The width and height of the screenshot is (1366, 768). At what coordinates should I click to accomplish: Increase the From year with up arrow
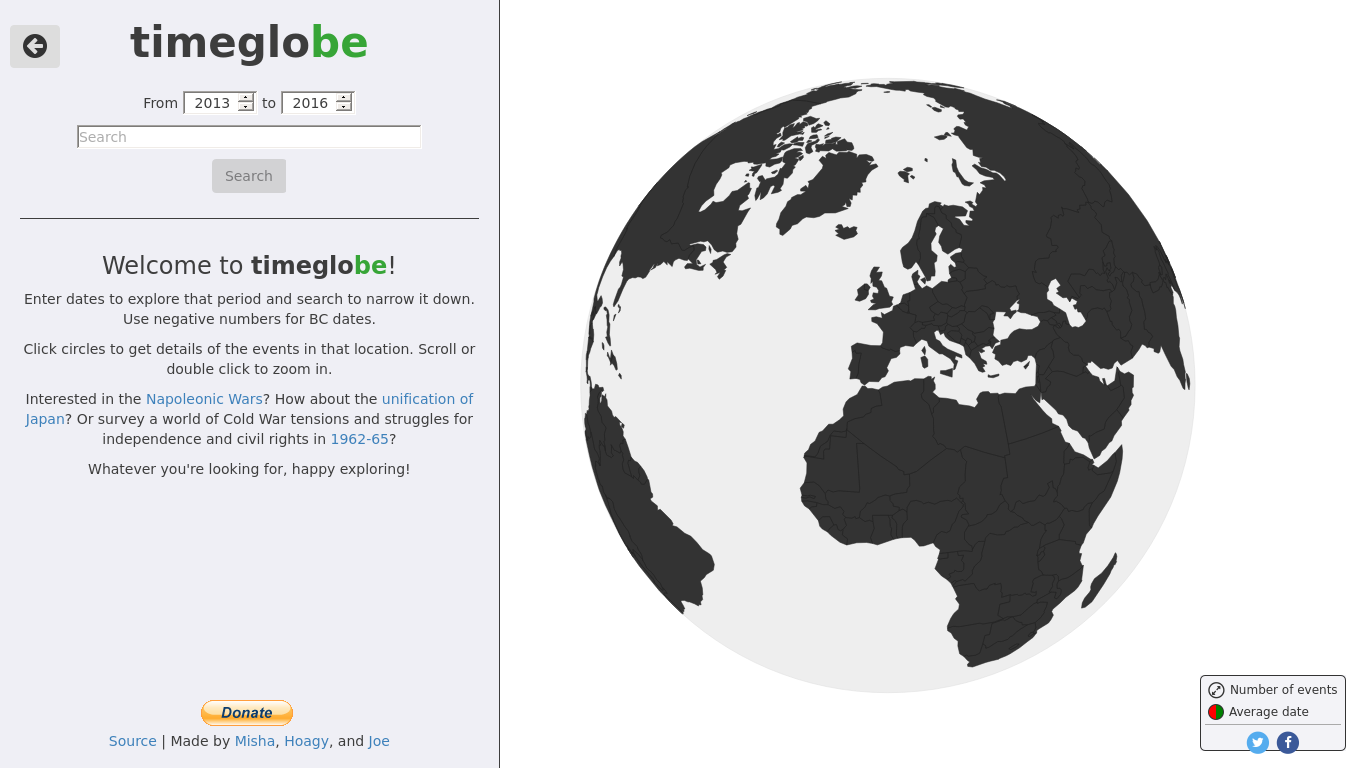246,98
